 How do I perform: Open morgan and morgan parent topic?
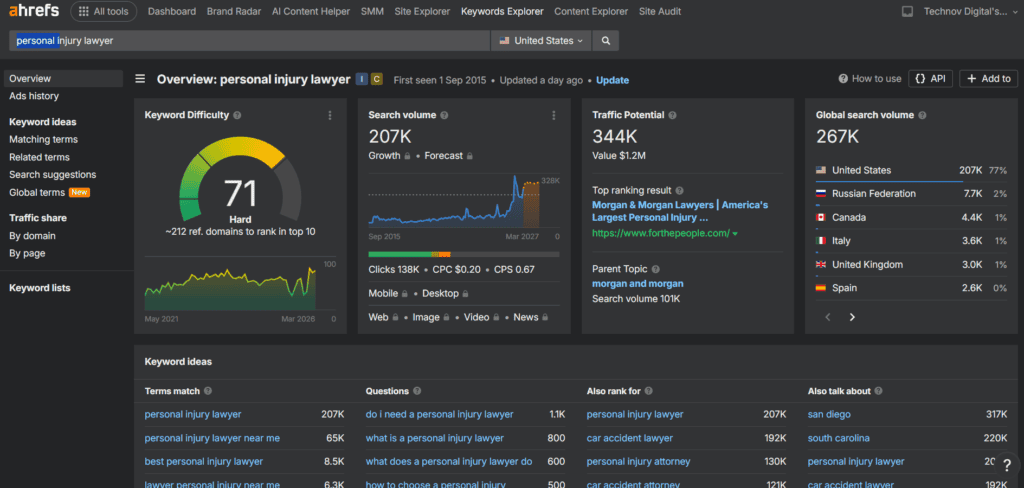tap(637, 284)
